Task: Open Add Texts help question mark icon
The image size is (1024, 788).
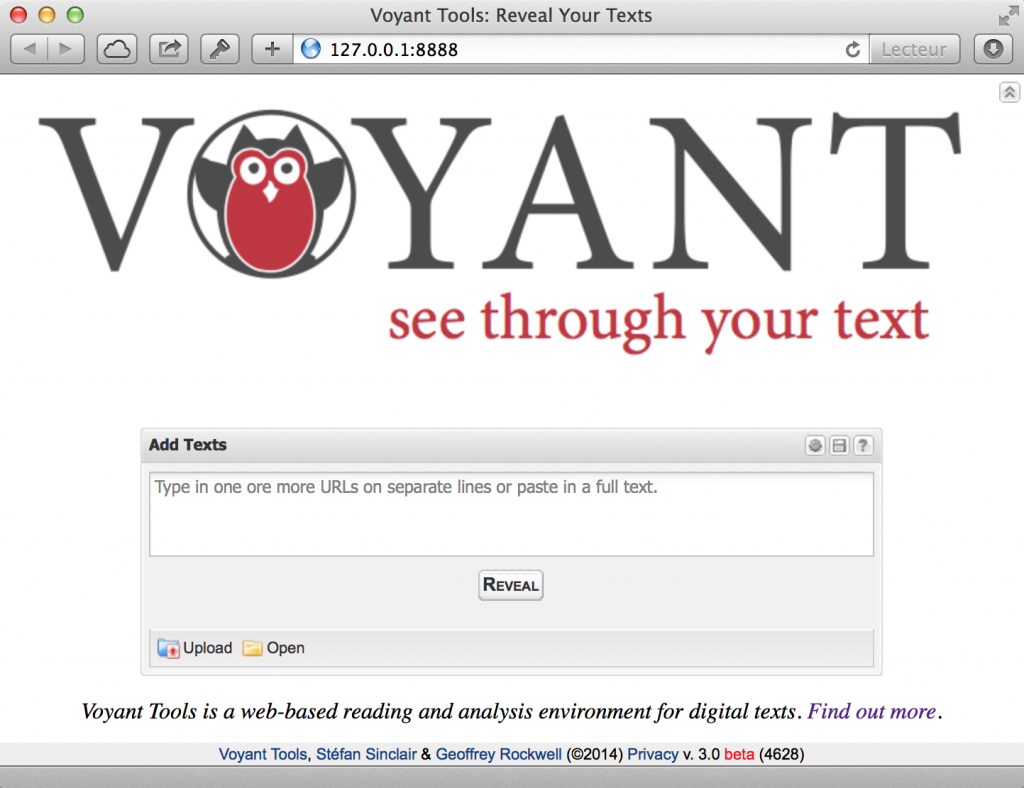Action: pyautogui.click(x=863, y=445)
